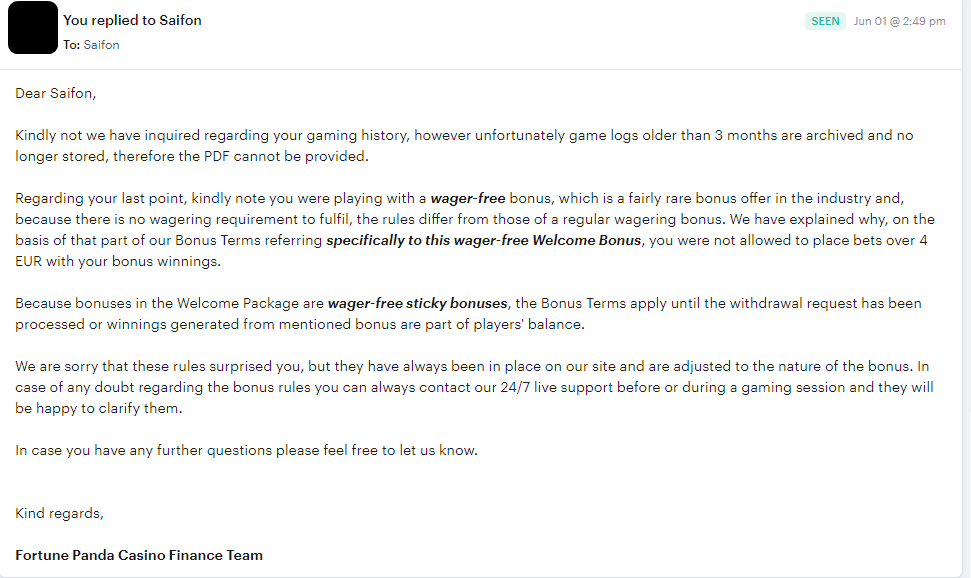Click the "In case you have any further questions" line
Image resolution: width=971 pixels, height=578 pixels.
pyautogui.click(x=246, y=450)
